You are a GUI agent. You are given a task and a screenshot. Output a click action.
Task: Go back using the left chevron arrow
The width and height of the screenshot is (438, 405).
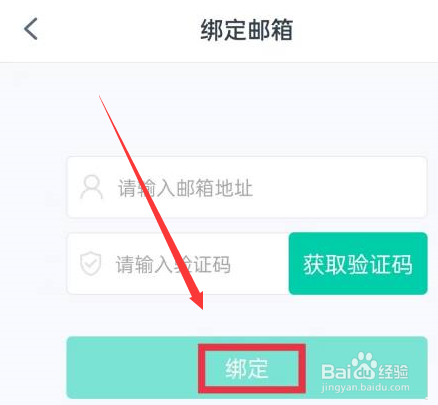click(31, 29)
